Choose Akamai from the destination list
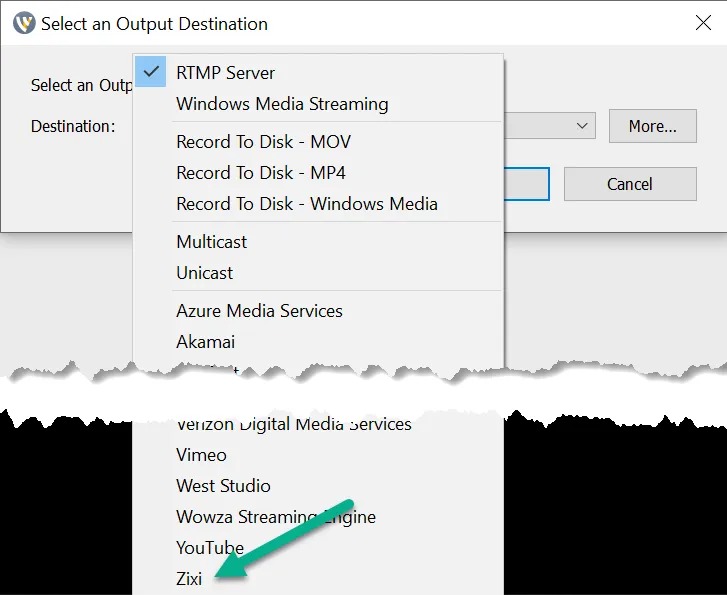Image resolution: width=727 pixels, height=595 pixels. tap(318, 342)
